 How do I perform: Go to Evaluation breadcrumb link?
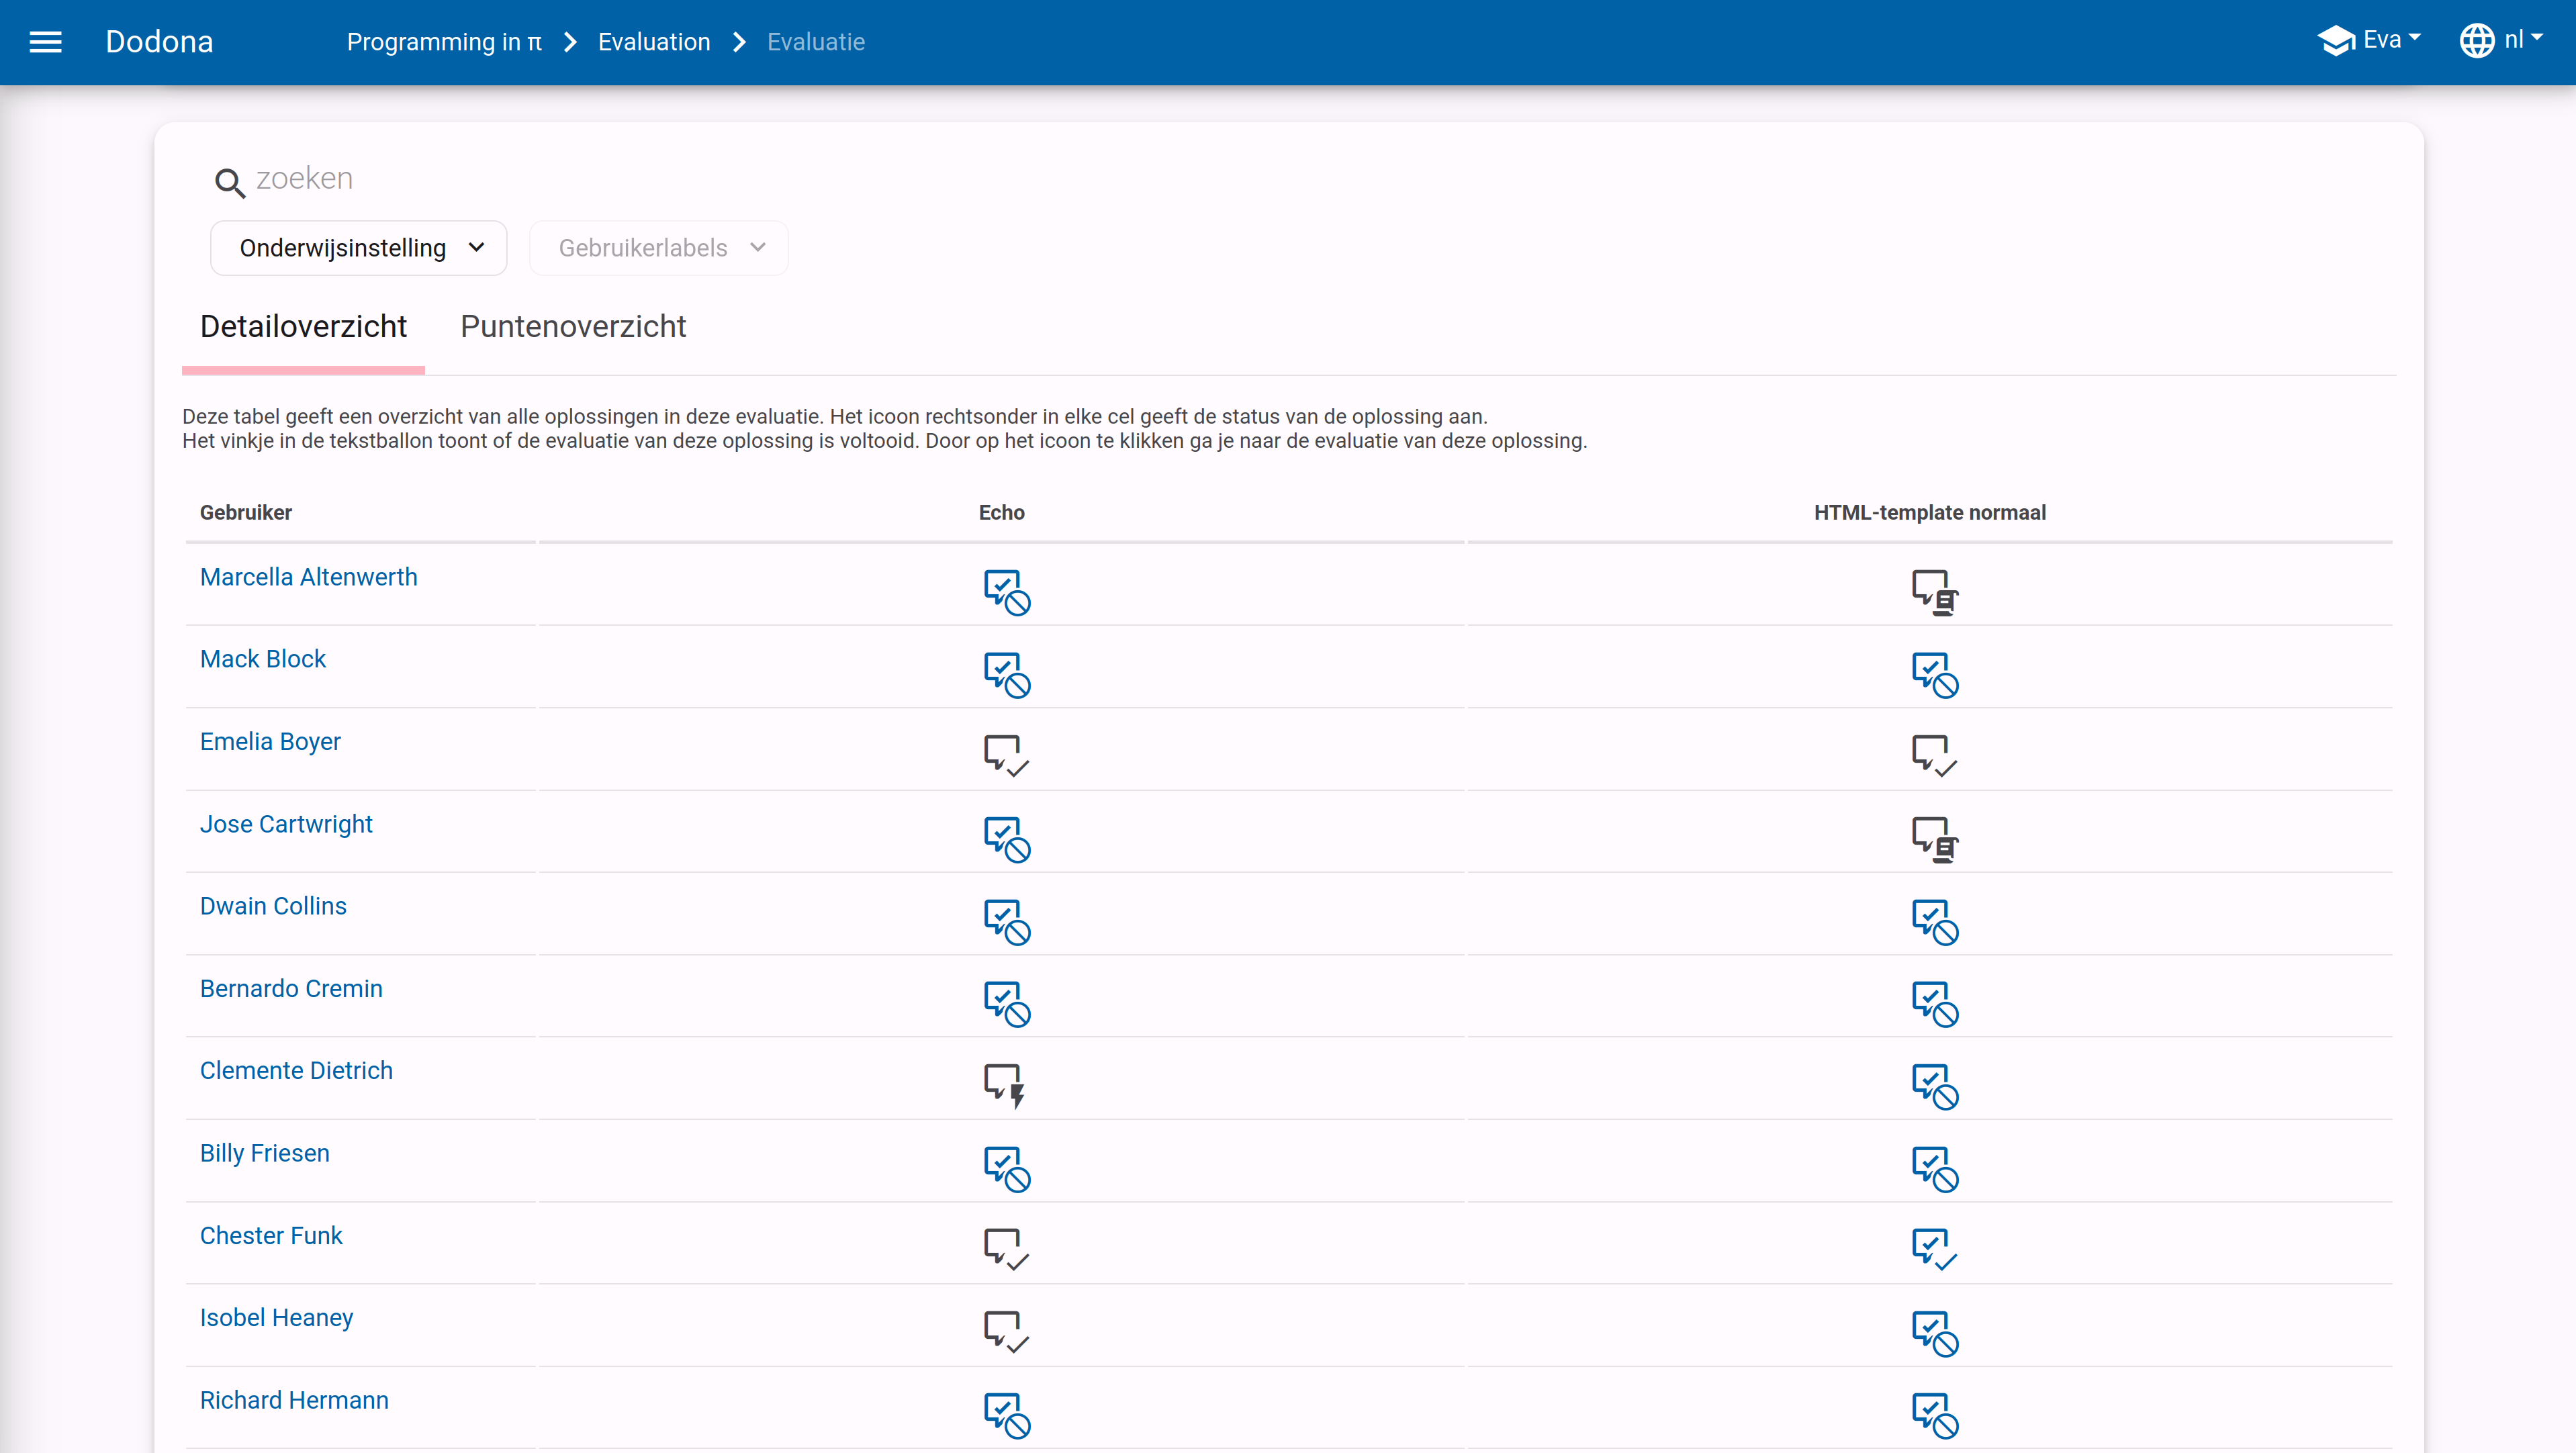coord(654,42)
